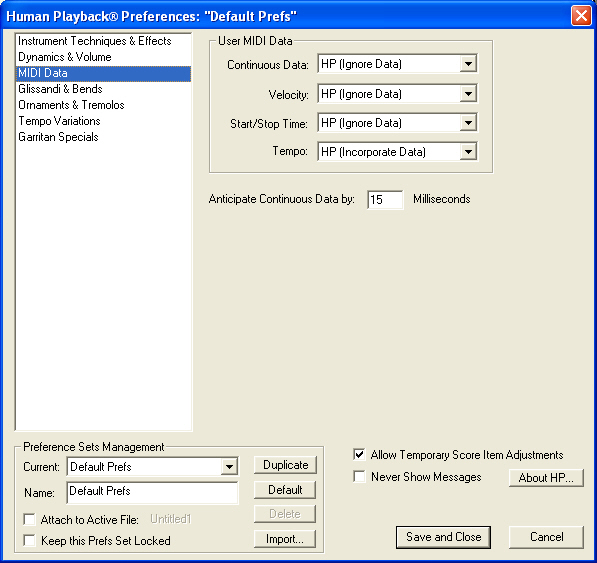Open the Tempo data dropdown
This screenshot has height=563, width=597.
(x=397, y=152)
